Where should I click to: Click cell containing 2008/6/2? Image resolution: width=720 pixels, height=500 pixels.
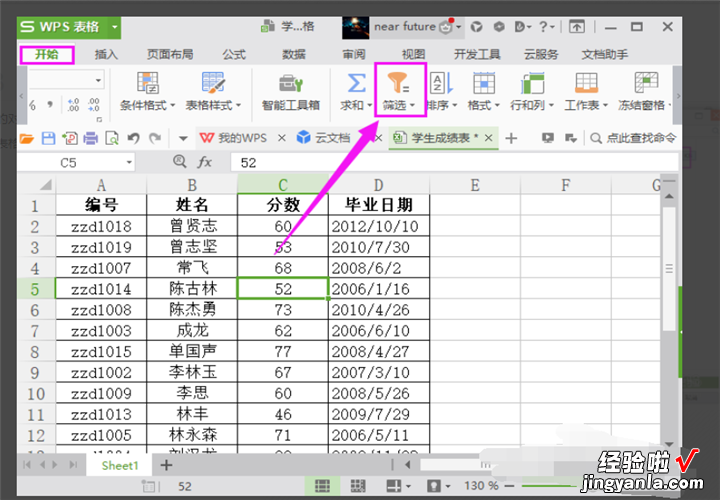click(x=379, y=268)
